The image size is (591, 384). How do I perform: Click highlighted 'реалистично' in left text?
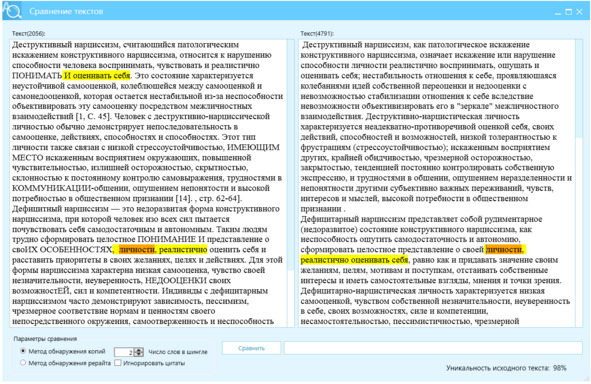(x=183, y=249)
